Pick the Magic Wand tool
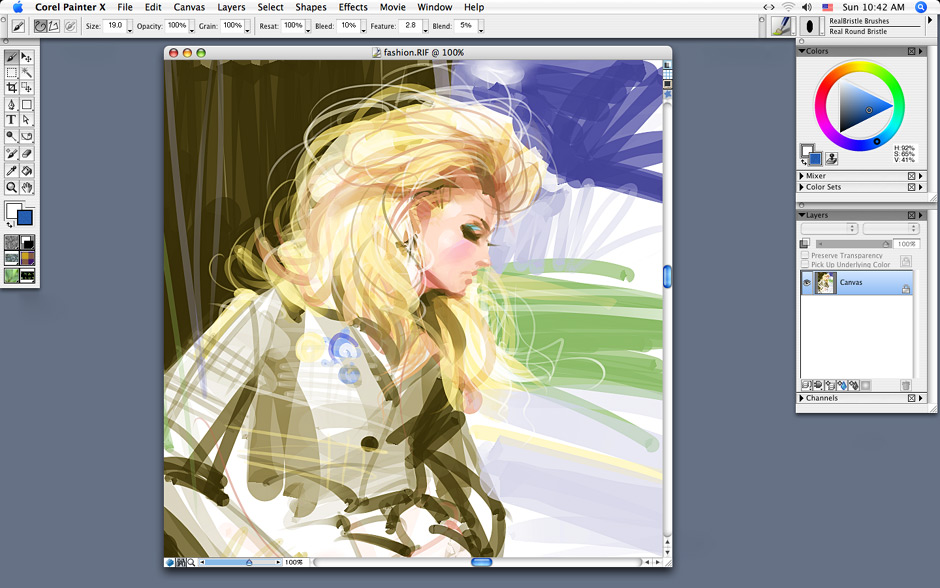940x588 pixels. click(x=27, y=73)
